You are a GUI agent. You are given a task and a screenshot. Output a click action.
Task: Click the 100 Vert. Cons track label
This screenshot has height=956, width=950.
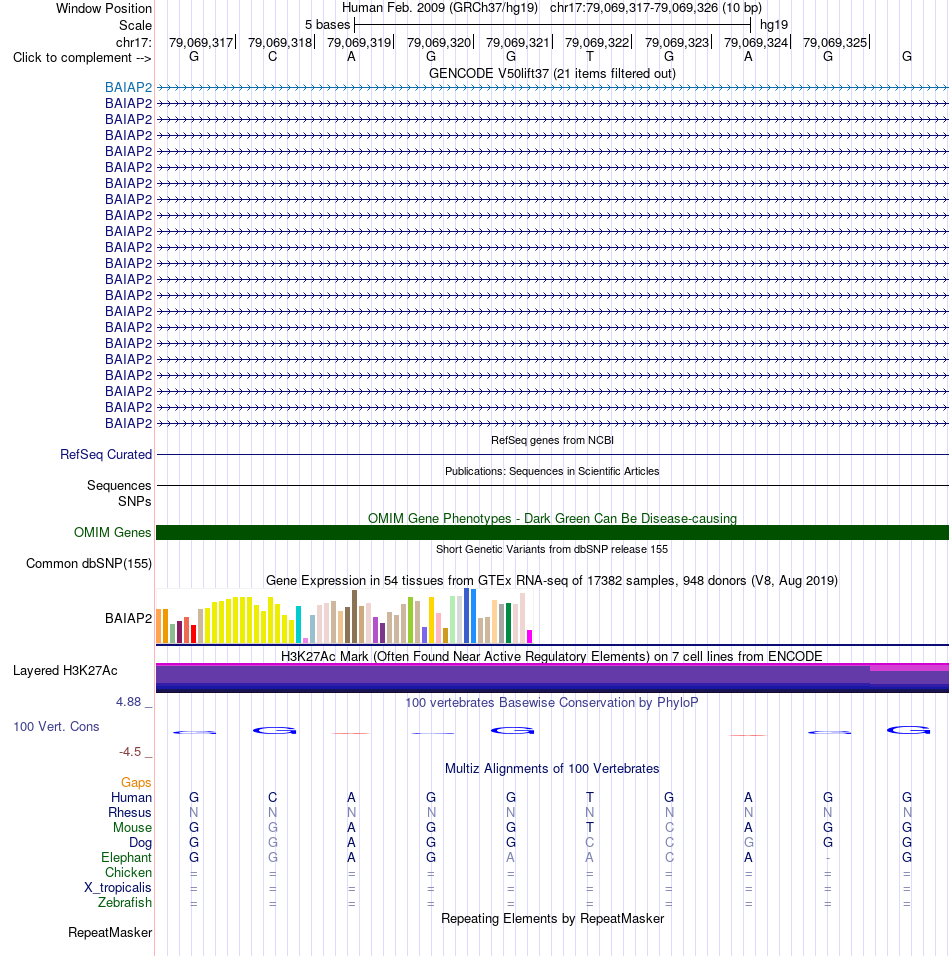pyautogui.click(x=56, y=727)
